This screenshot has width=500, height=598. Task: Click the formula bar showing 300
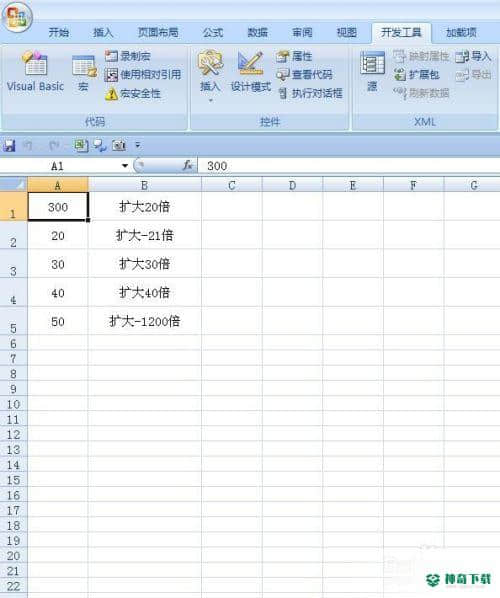pyautogui.click(x=349, y=166)
